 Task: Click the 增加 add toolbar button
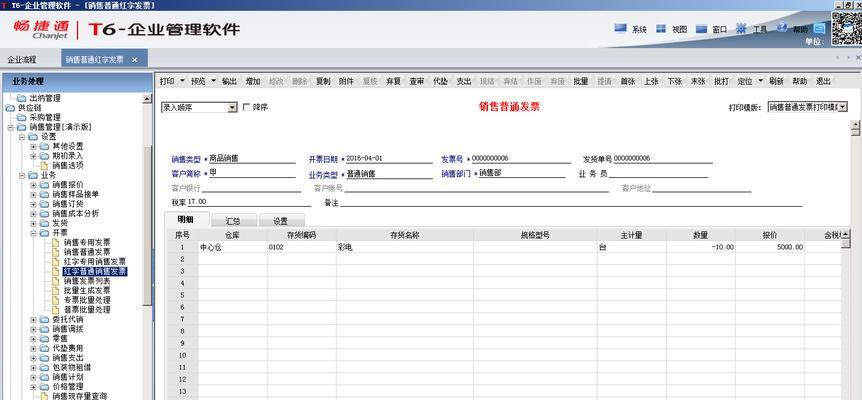coord(253,81)
